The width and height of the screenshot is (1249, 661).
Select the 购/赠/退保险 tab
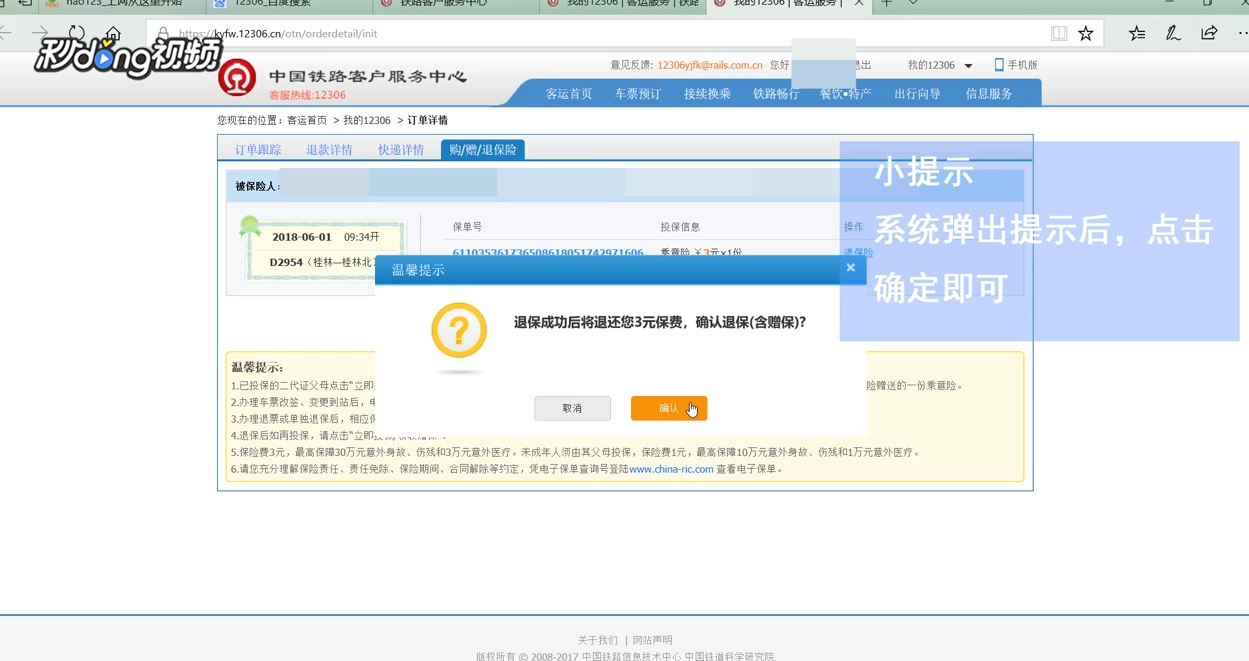pyautogui.click(x=483, y=150)
